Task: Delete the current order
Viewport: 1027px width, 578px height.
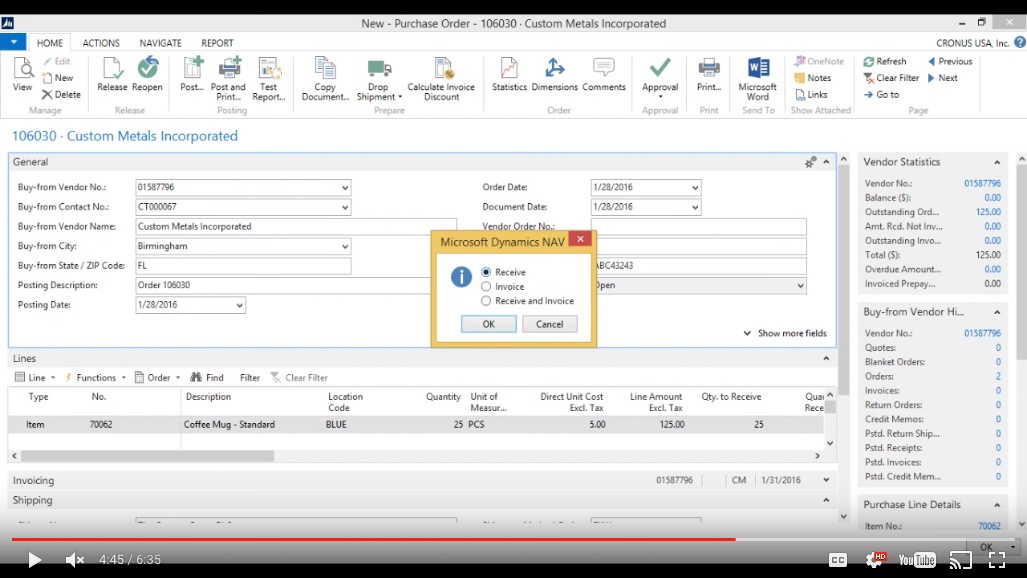Action: click(62, 94)
